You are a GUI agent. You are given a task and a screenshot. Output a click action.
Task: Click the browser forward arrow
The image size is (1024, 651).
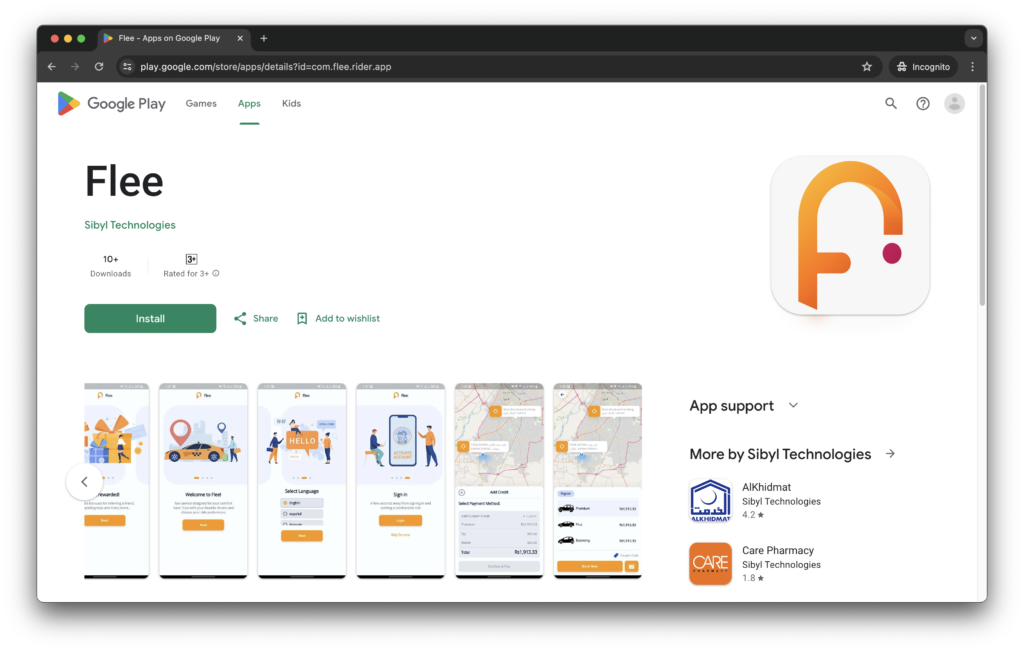point(75,67)
